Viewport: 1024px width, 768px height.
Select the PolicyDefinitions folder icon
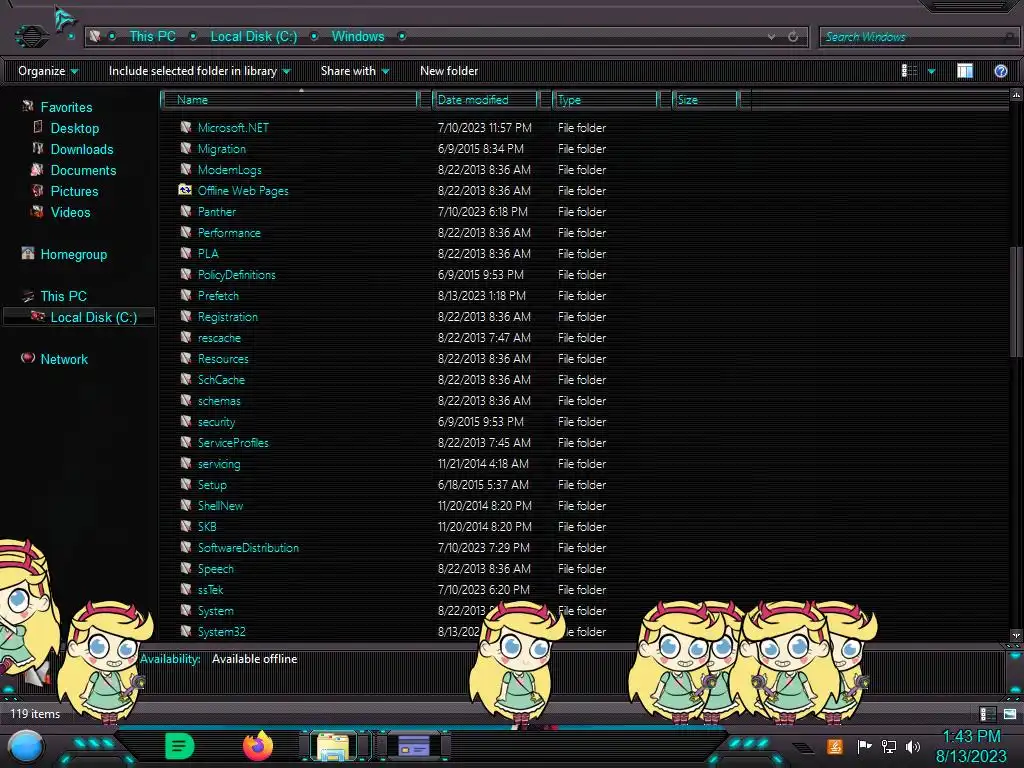185,274
